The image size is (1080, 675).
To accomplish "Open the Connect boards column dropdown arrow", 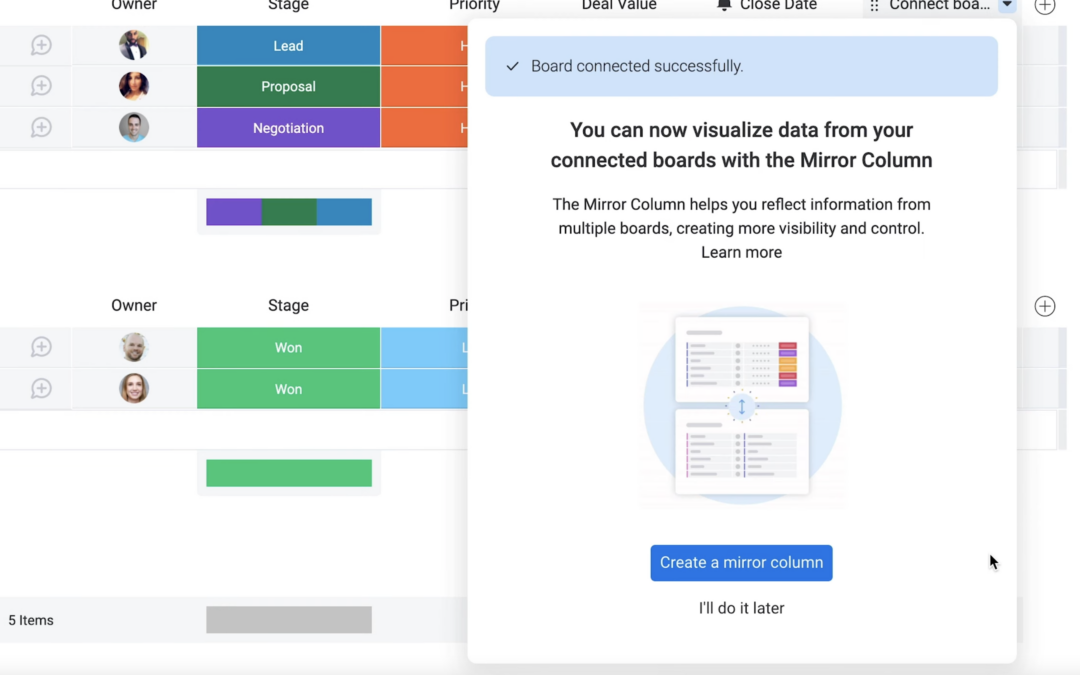I will pos(1007,6).
